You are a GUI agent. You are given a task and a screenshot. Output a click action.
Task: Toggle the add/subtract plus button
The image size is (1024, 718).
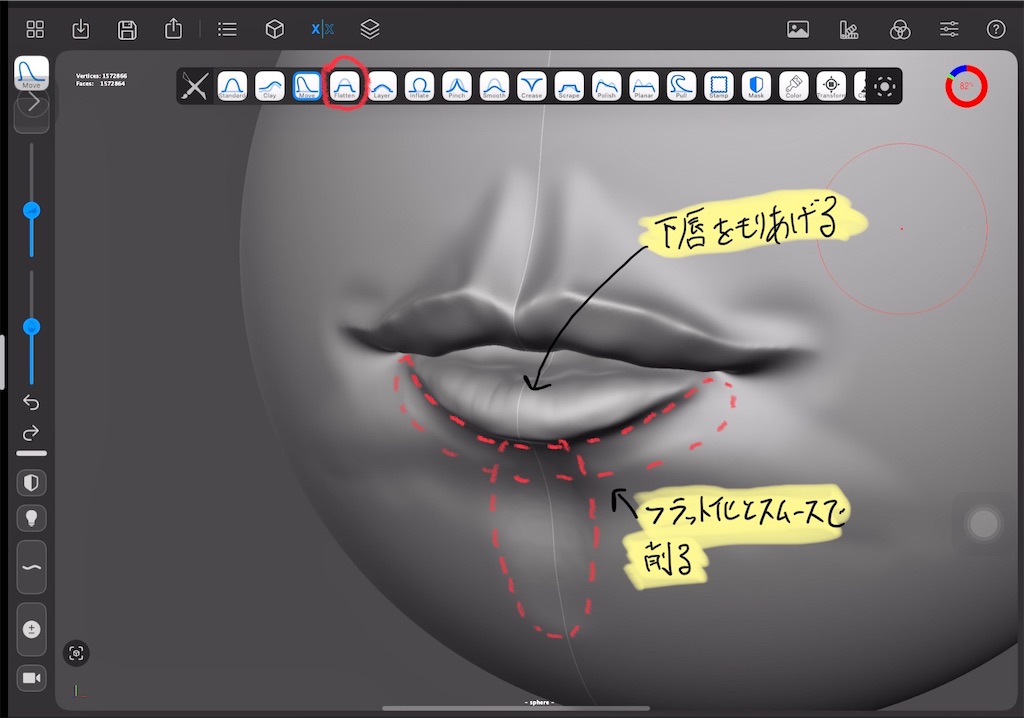point(31,629)
